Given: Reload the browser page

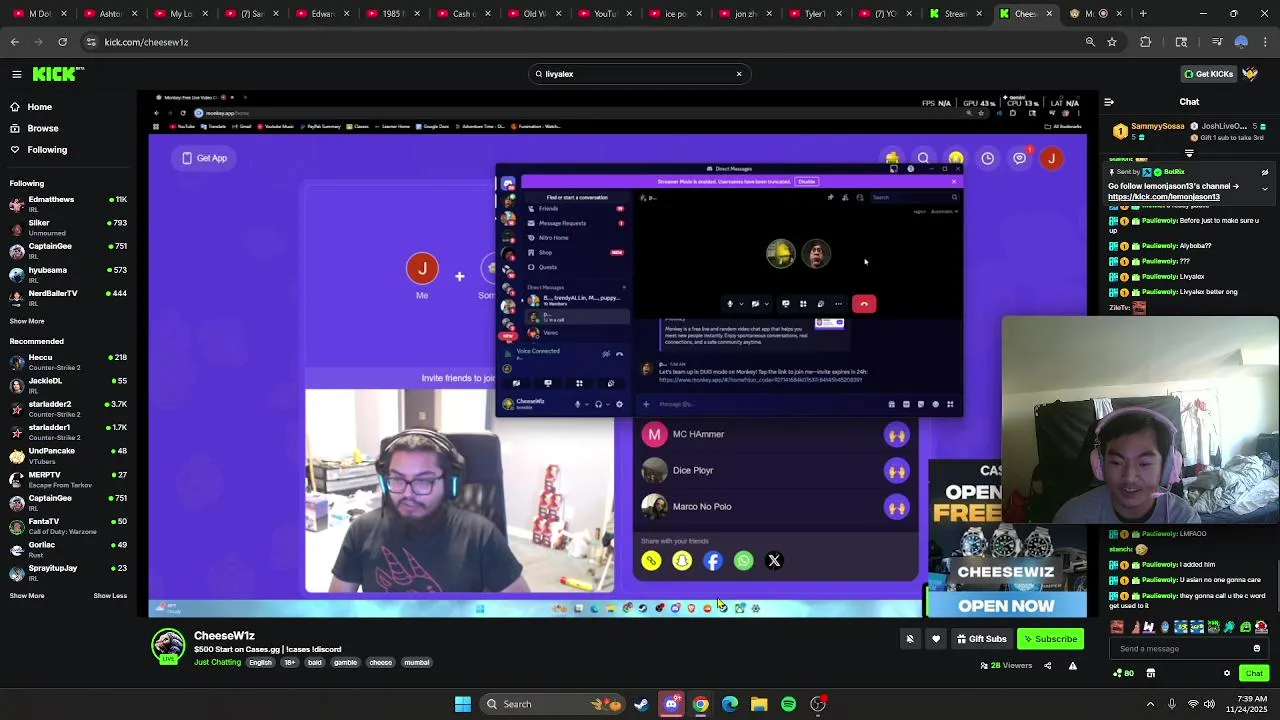Looking at the screenshot, I should click(62, 42).
